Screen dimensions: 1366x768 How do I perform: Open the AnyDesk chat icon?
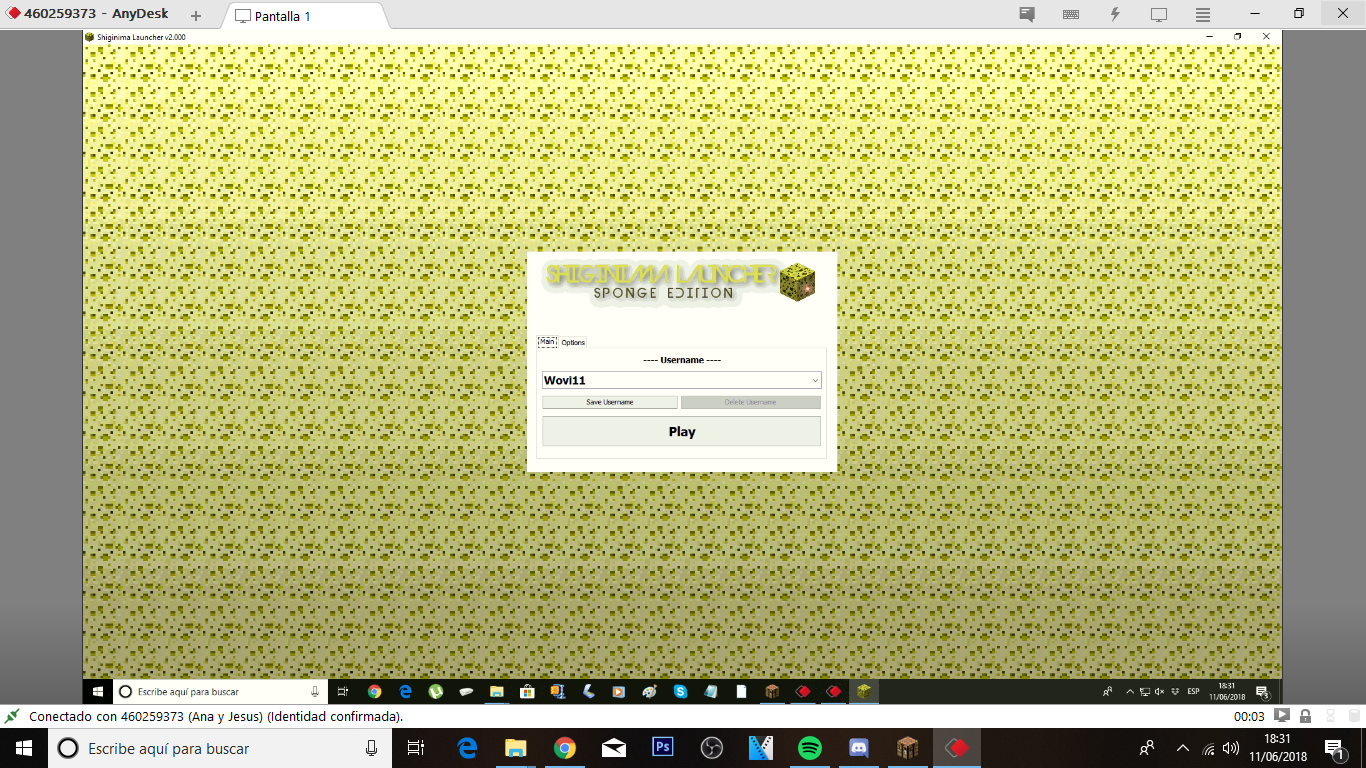(x=1027, y=14)
